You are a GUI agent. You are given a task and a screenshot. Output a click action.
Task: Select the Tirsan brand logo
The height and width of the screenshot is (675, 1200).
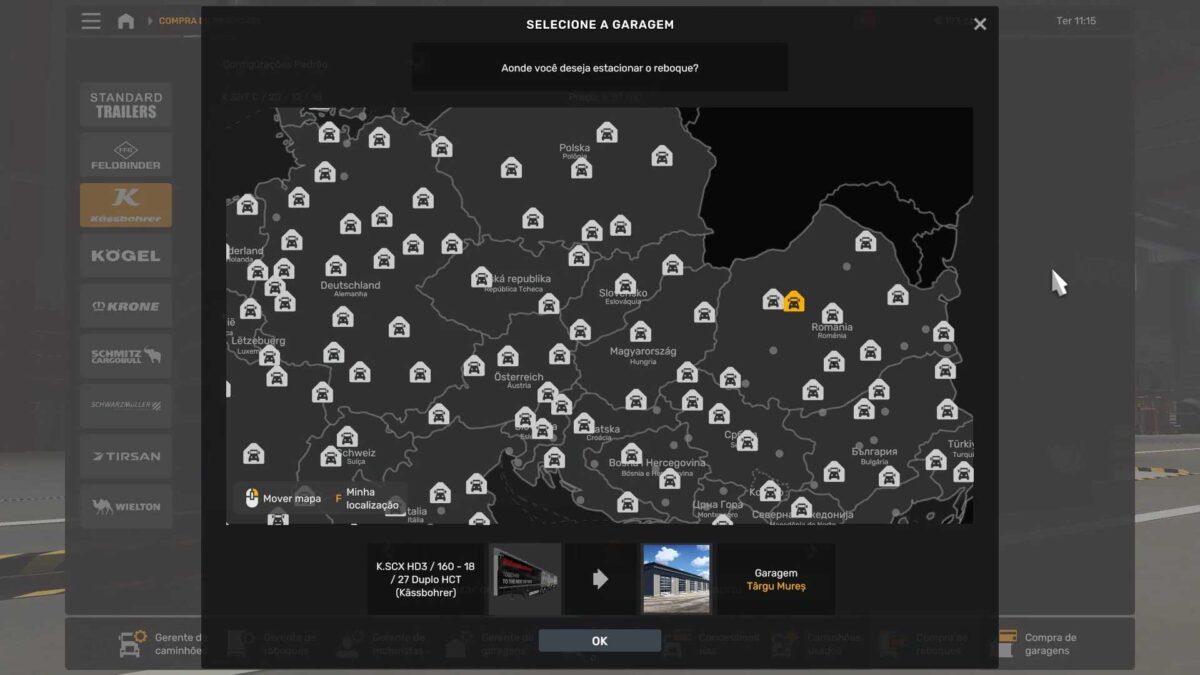(x=126, y=456)
